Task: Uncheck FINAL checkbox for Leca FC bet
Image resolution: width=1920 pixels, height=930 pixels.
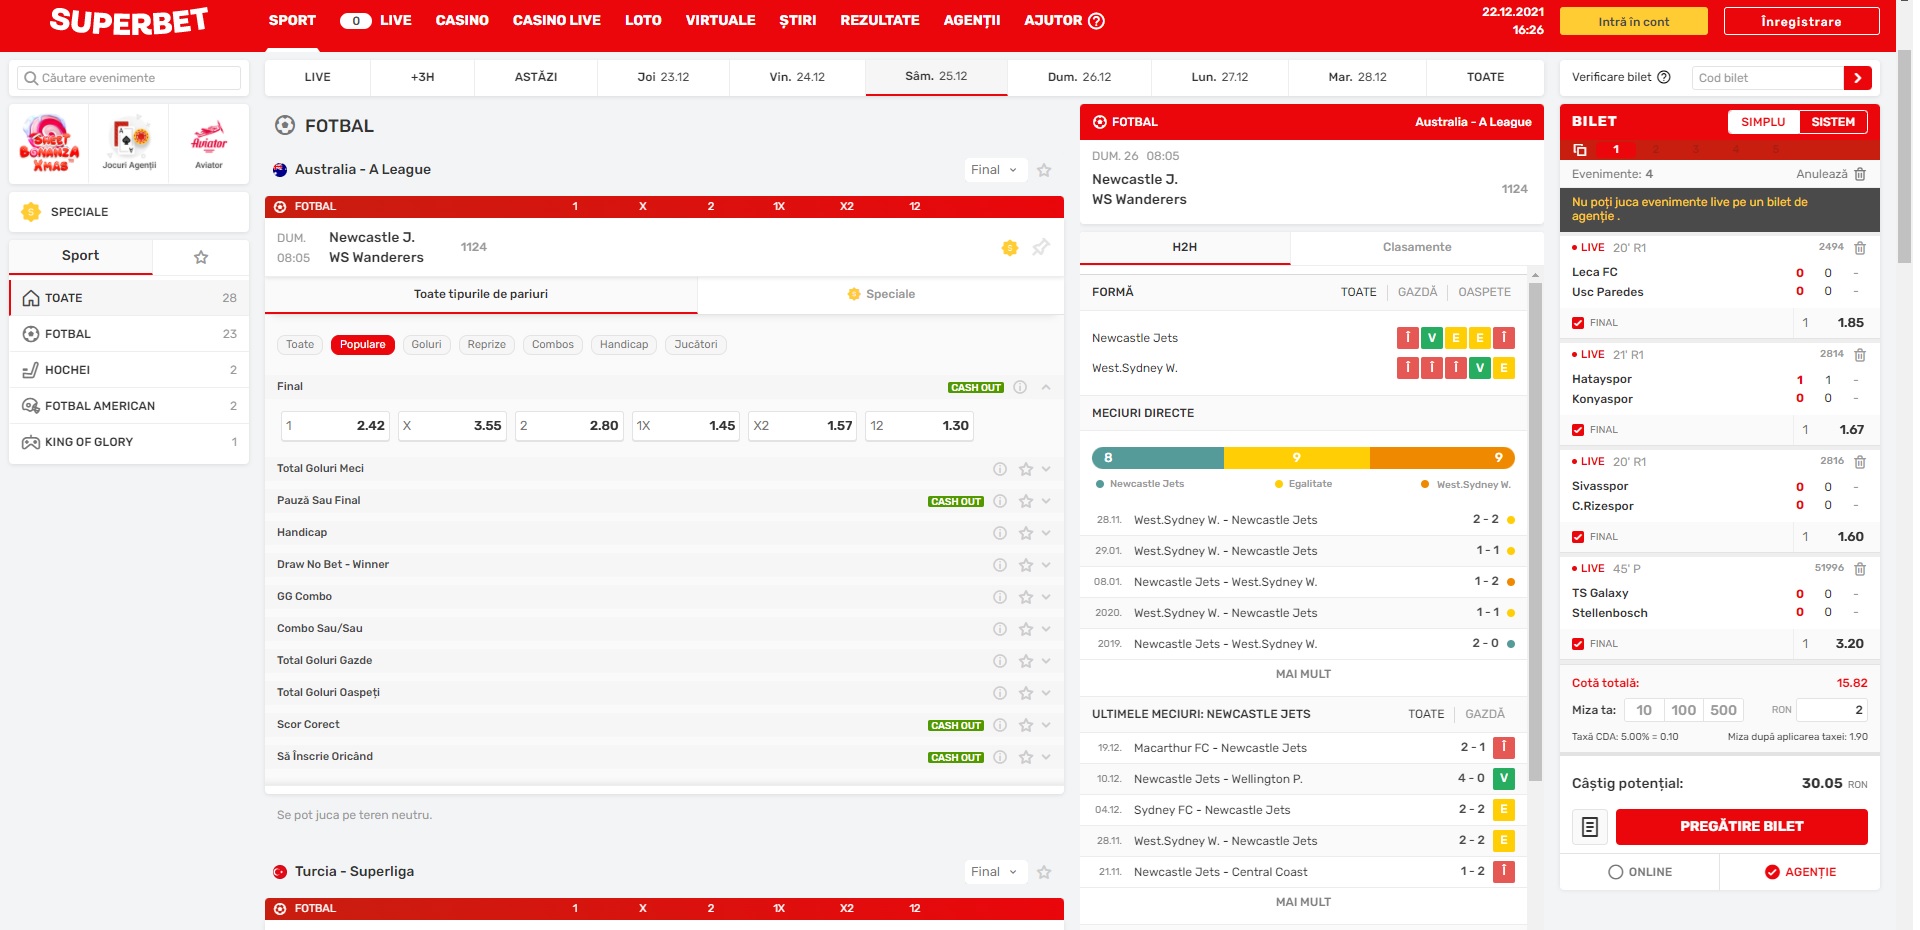Action: pyautogui.click(x=1578, y=323)
